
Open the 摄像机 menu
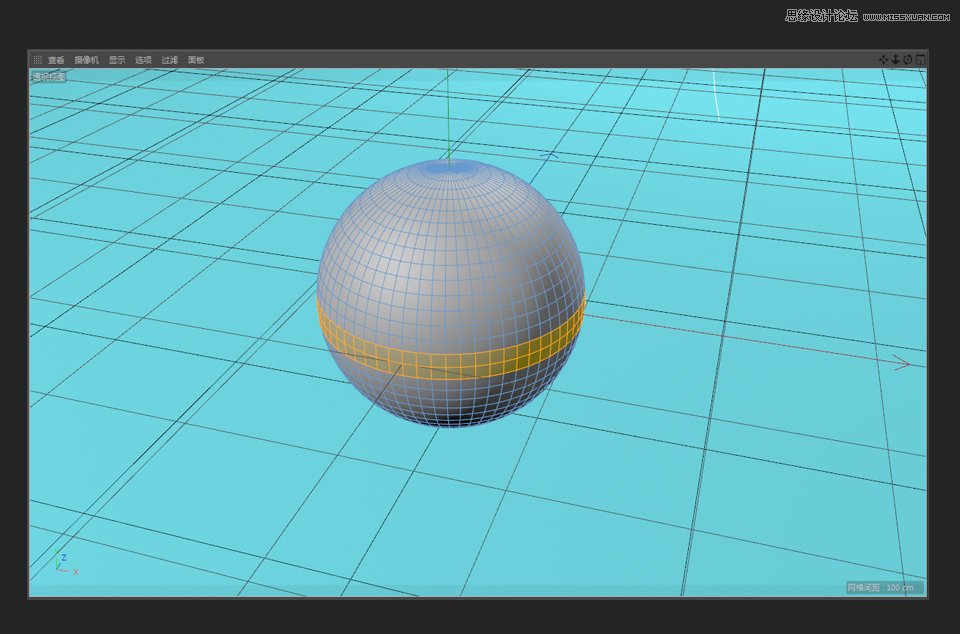pyautogui.click(x=88, y=59)
